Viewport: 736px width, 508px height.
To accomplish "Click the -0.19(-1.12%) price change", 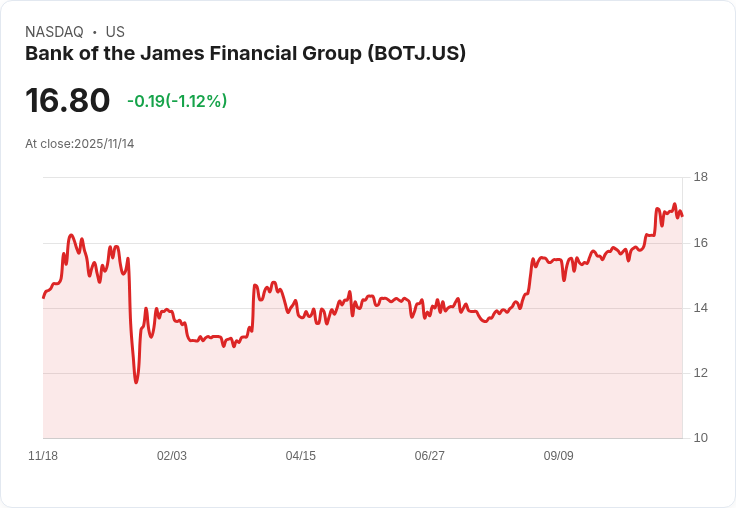I will click(x=177, y=101).
